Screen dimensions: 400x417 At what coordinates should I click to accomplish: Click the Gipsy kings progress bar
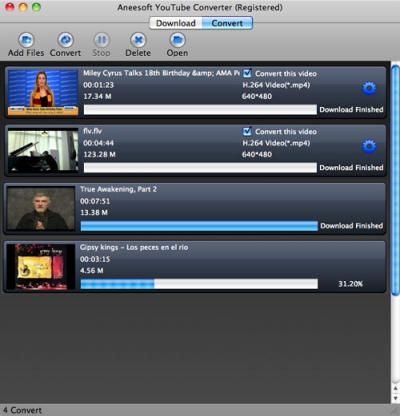coord(199,284)
